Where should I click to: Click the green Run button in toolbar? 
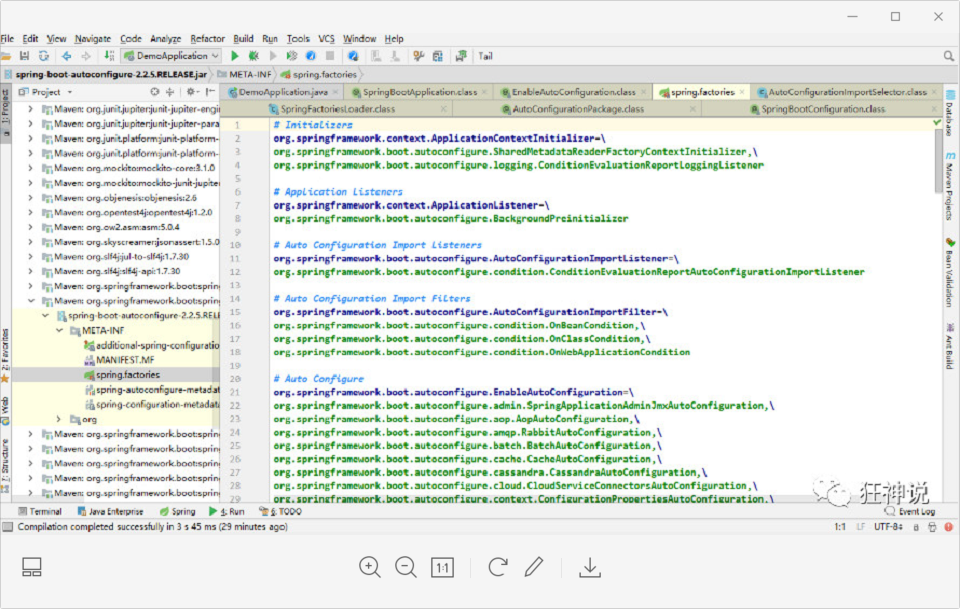(x=235, y=56)
